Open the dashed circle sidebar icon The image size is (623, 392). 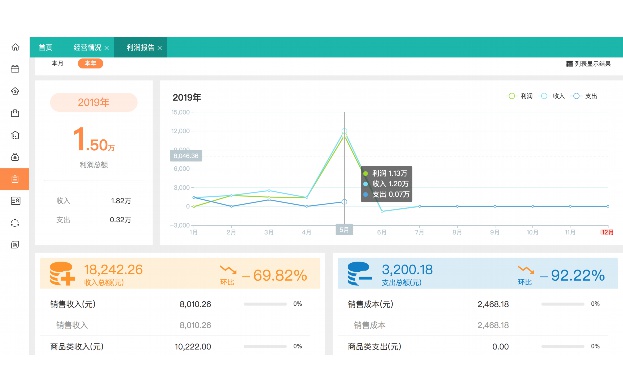(x=15, y=223)
